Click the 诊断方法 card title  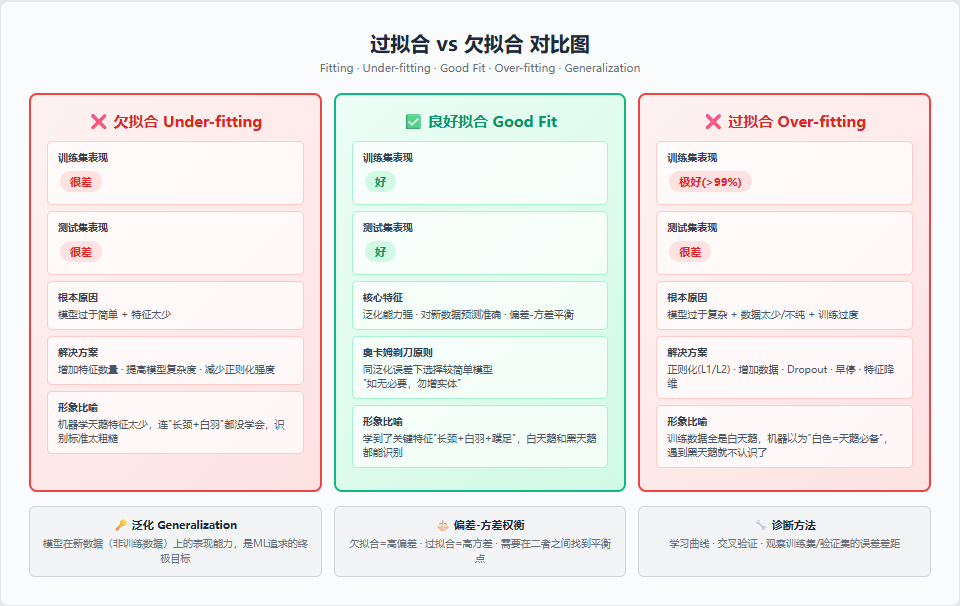(x=793, y=525)
